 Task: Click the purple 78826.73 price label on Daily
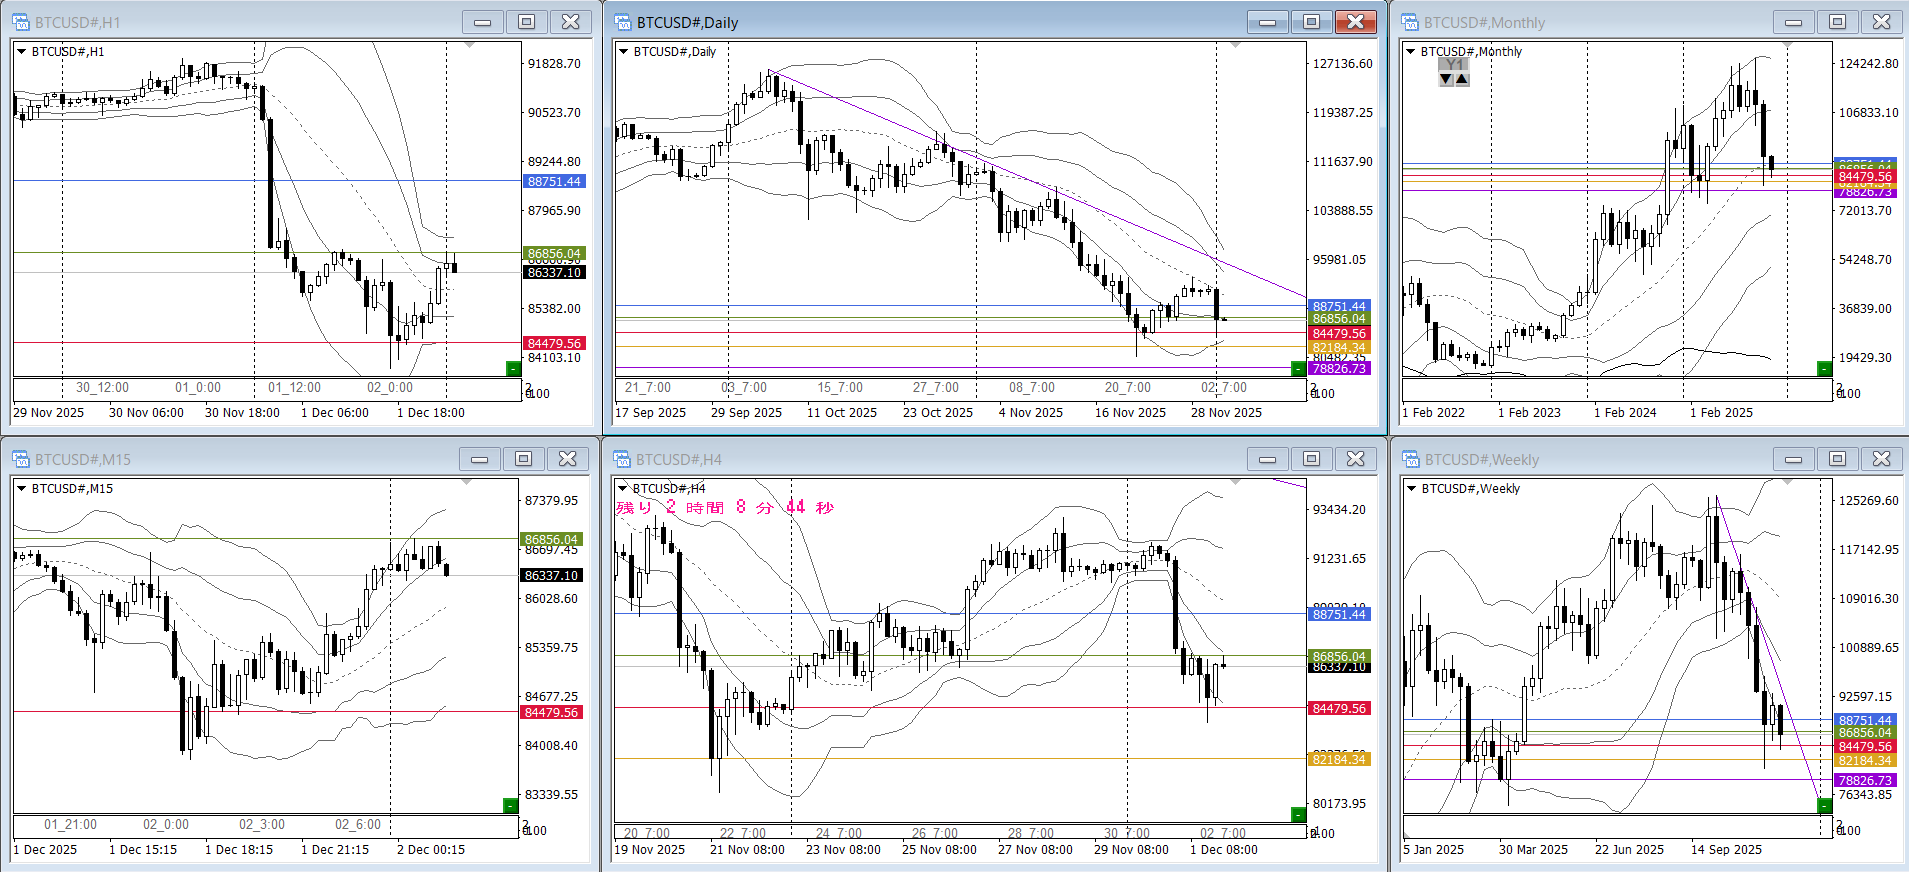[x=1338, y=369]
